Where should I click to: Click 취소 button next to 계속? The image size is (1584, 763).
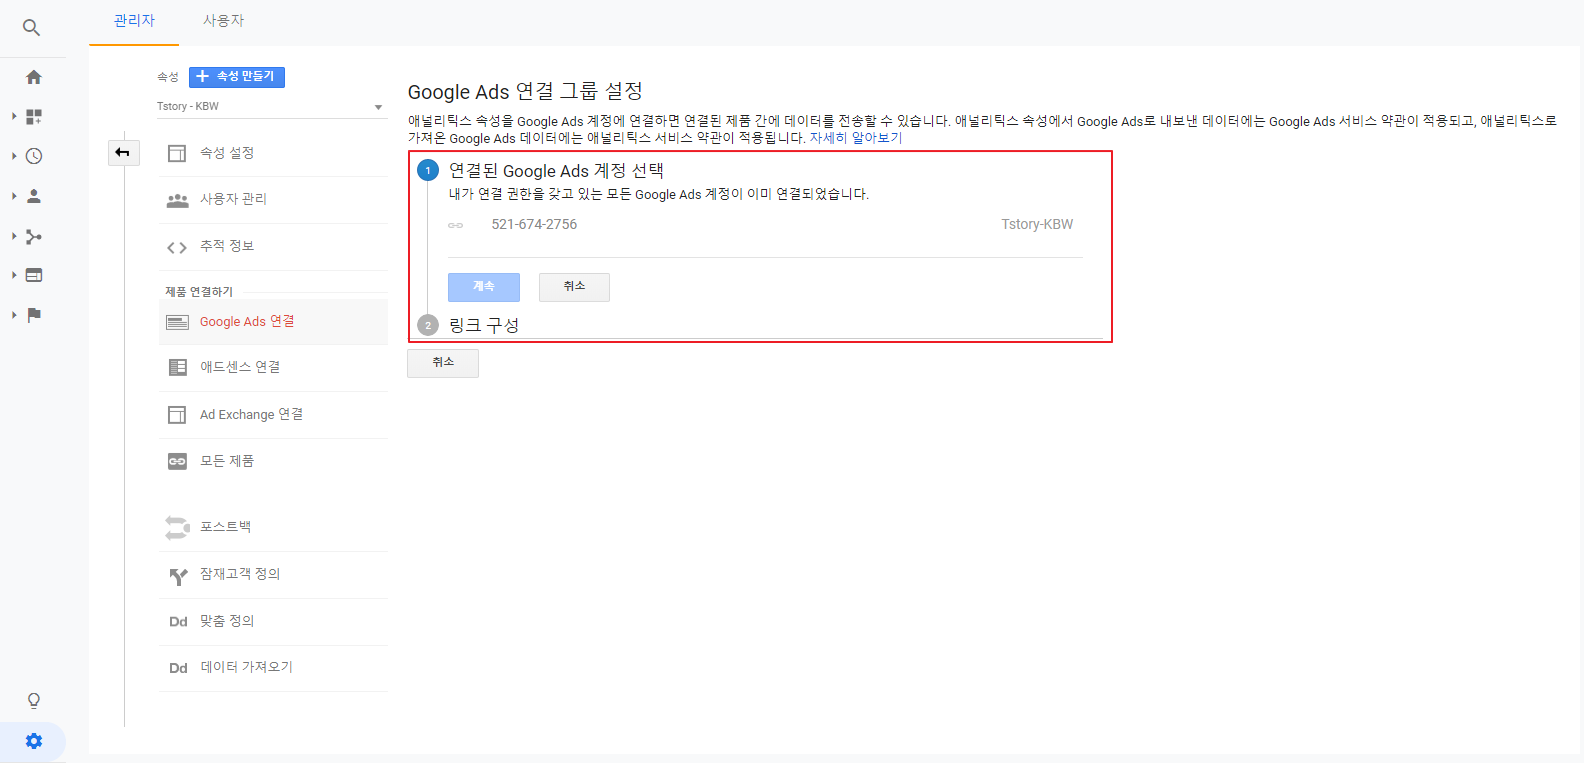(574, 287)
